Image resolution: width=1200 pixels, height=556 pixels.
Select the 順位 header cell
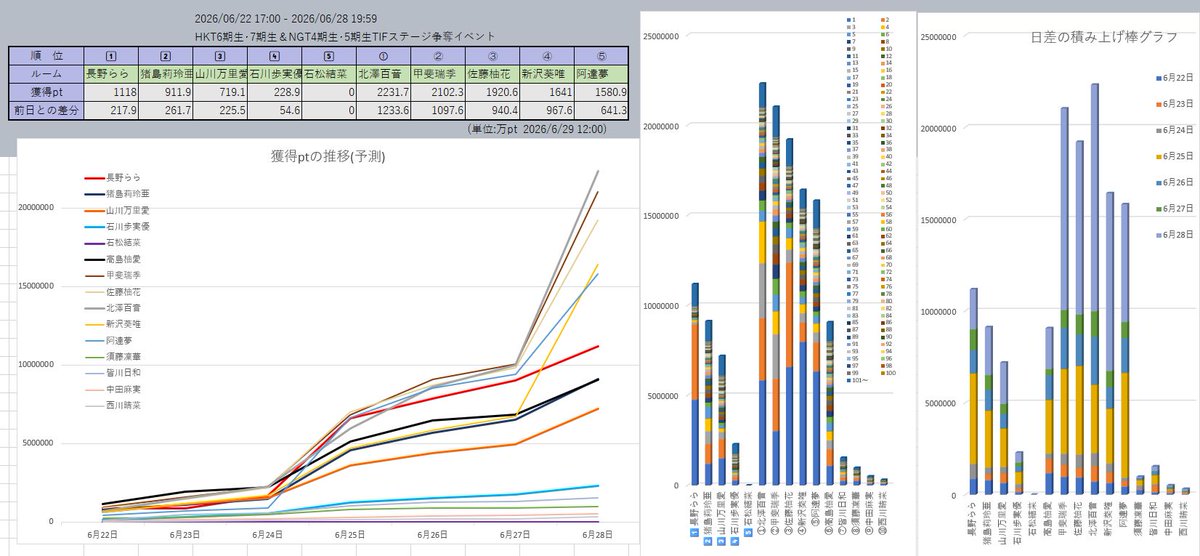point(45,56)
